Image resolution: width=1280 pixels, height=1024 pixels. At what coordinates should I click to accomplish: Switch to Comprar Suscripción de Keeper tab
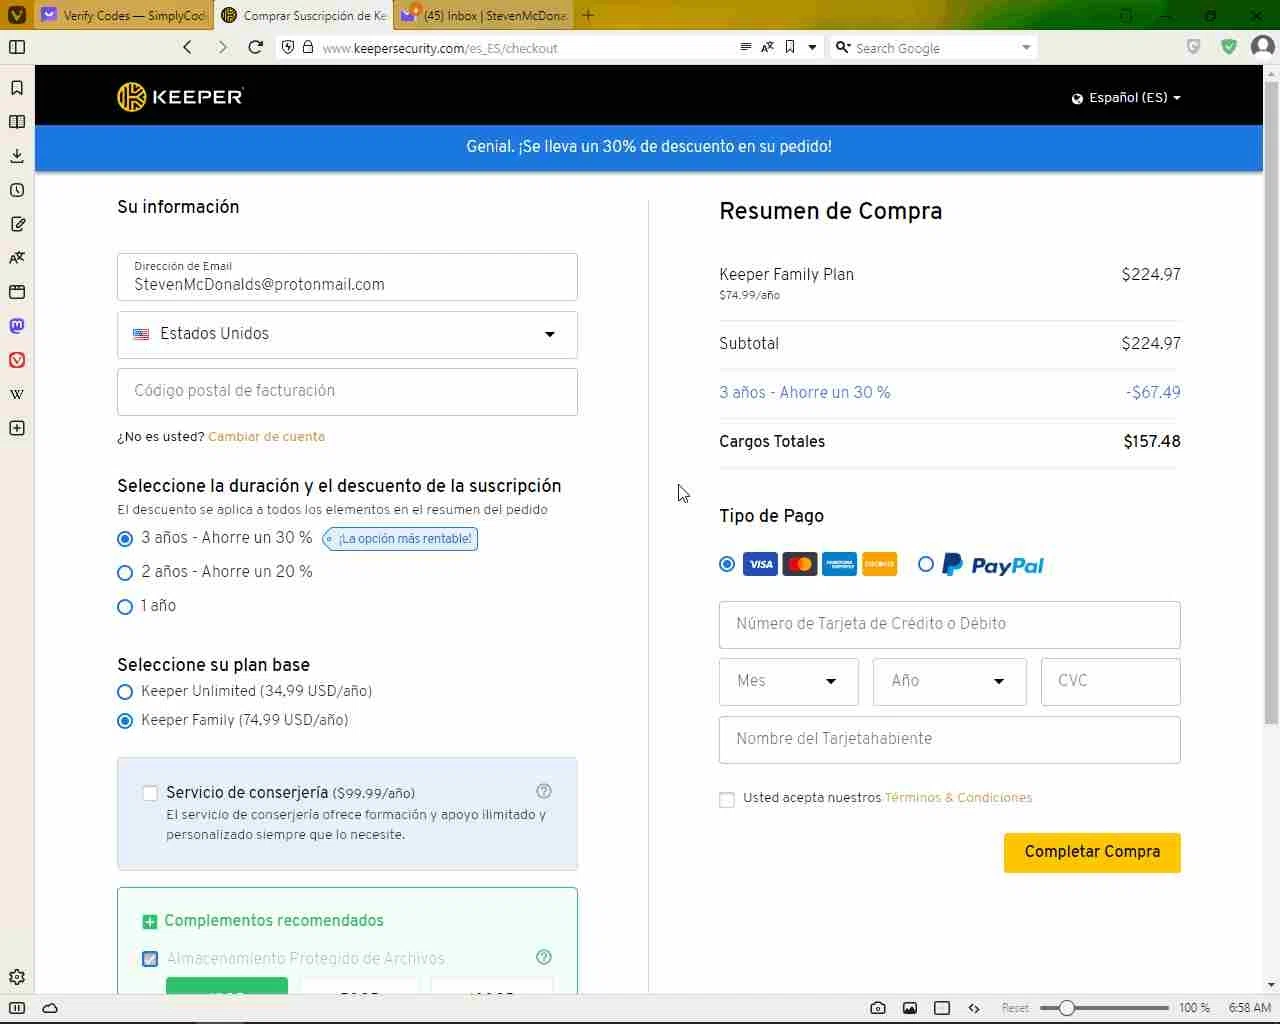point(304,15)
